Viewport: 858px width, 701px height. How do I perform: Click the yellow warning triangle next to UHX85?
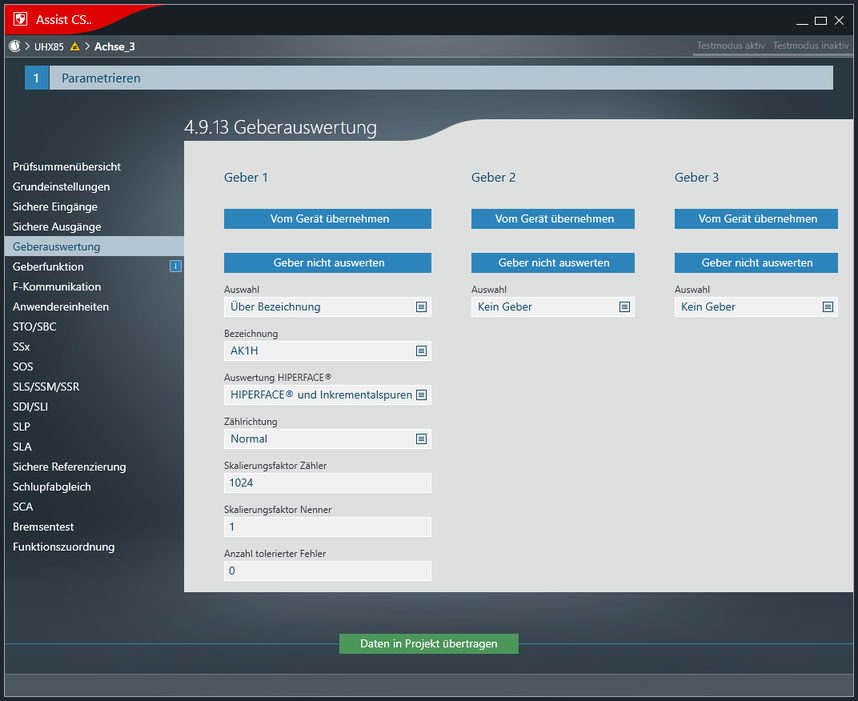pyautogui.click(x=74, y=47)
